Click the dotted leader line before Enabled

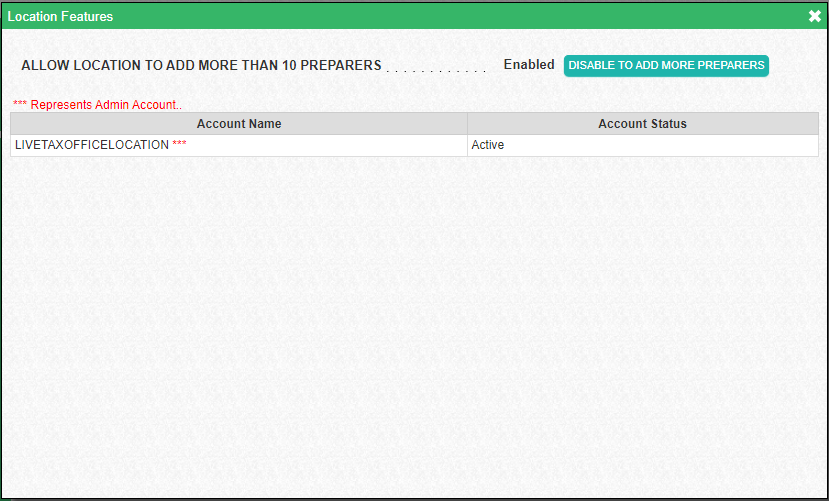coord(438,70)
